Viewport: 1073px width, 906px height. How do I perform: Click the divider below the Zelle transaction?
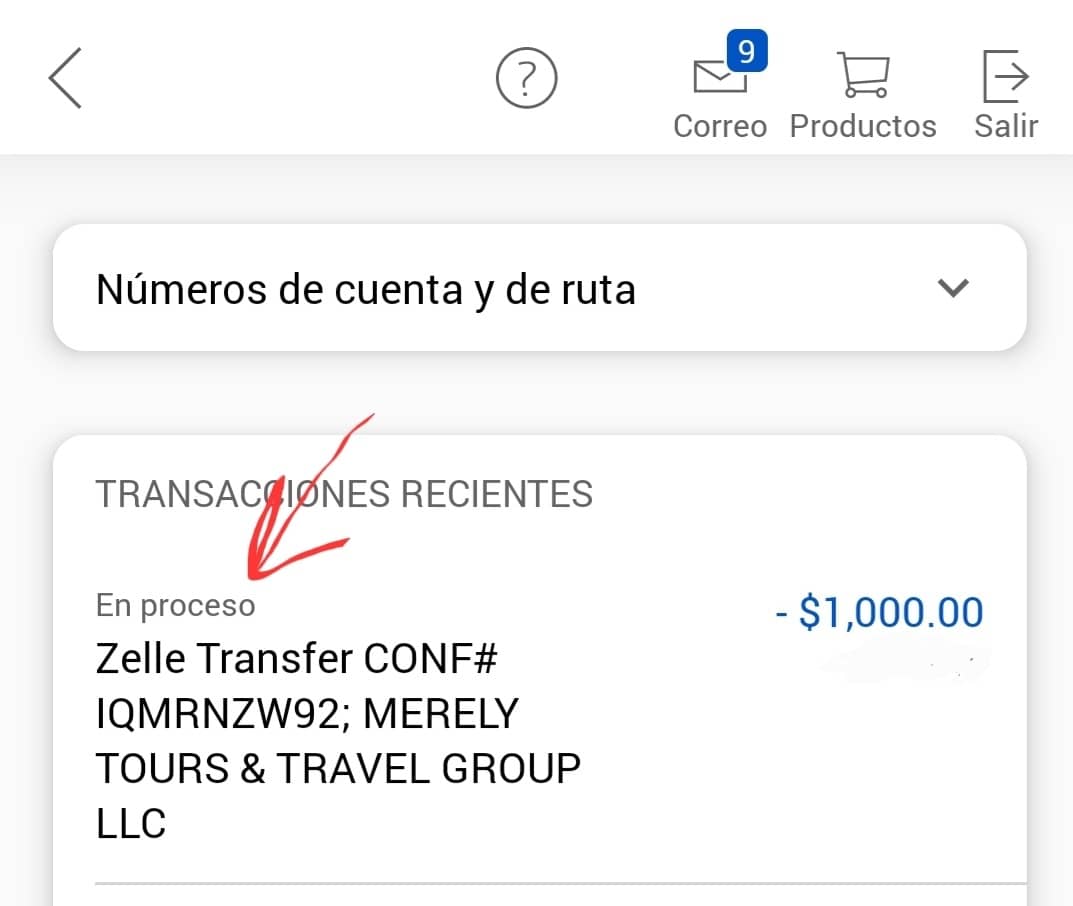pos(561,883)
